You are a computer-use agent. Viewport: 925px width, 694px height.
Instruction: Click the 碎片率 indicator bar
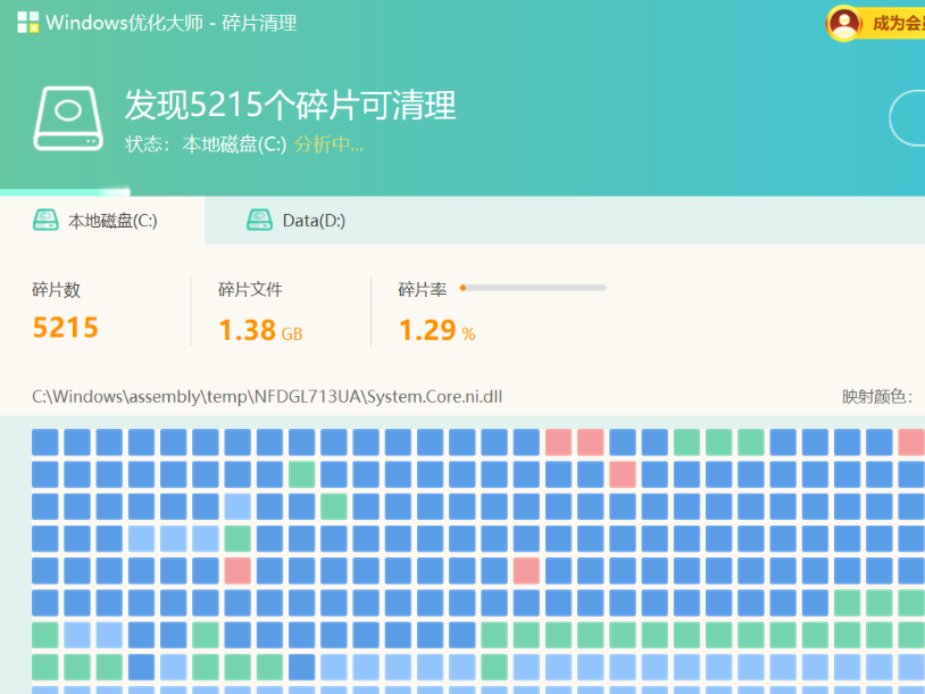(533, 288)
